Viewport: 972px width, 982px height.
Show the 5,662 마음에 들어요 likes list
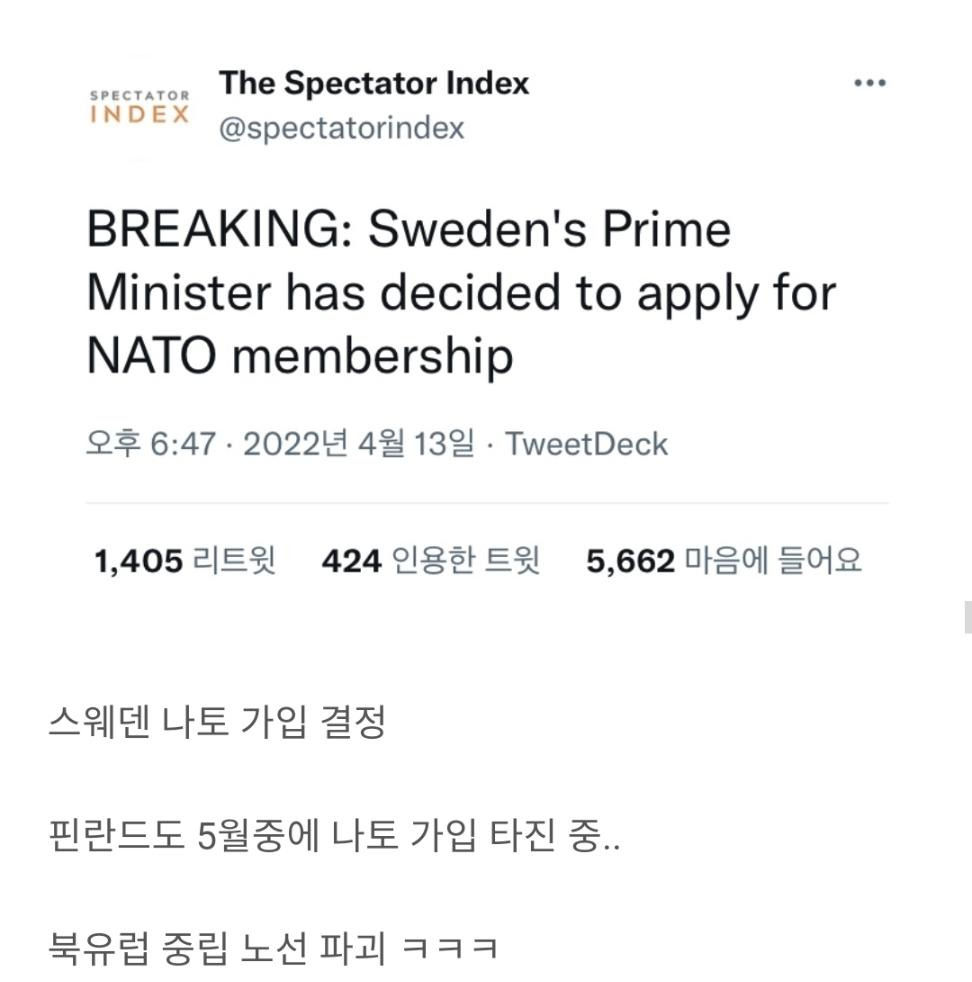click(x=723, y=561)
